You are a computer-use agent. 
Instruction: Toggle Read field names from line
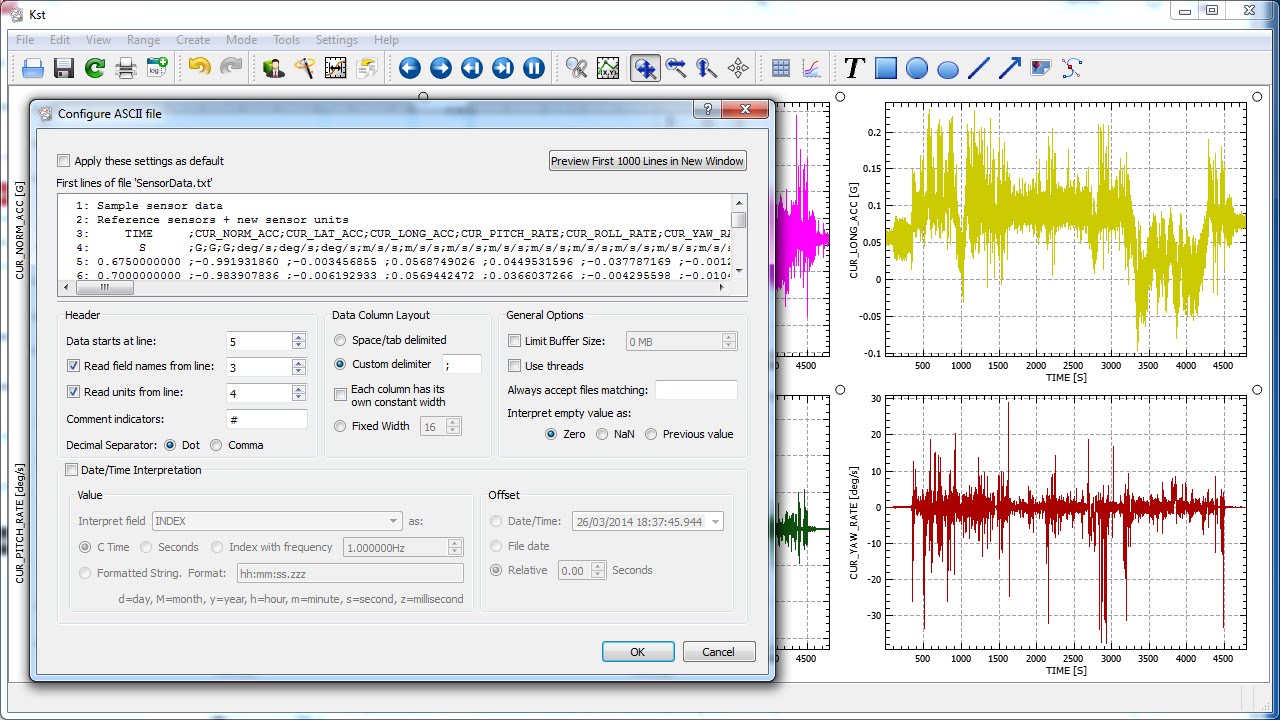coord(73,366)
